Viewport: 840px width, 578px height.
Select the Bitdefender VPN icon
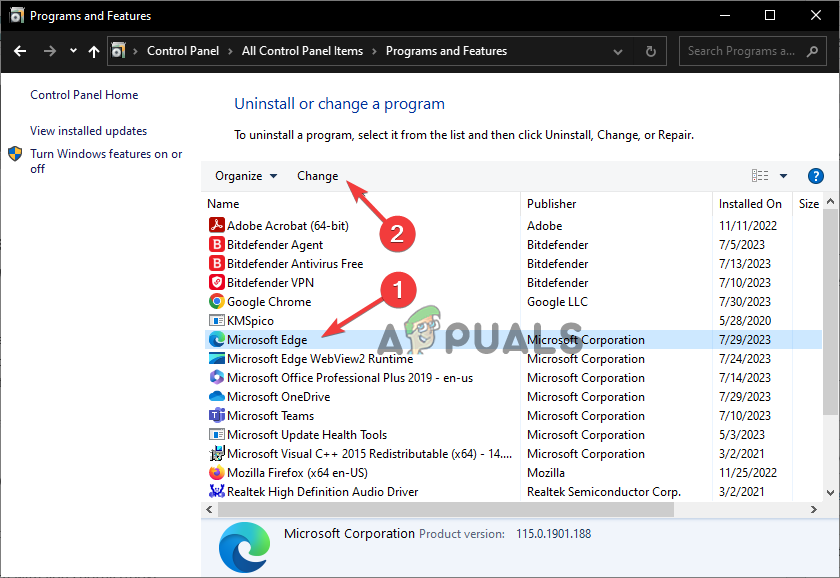pos(217,282)
